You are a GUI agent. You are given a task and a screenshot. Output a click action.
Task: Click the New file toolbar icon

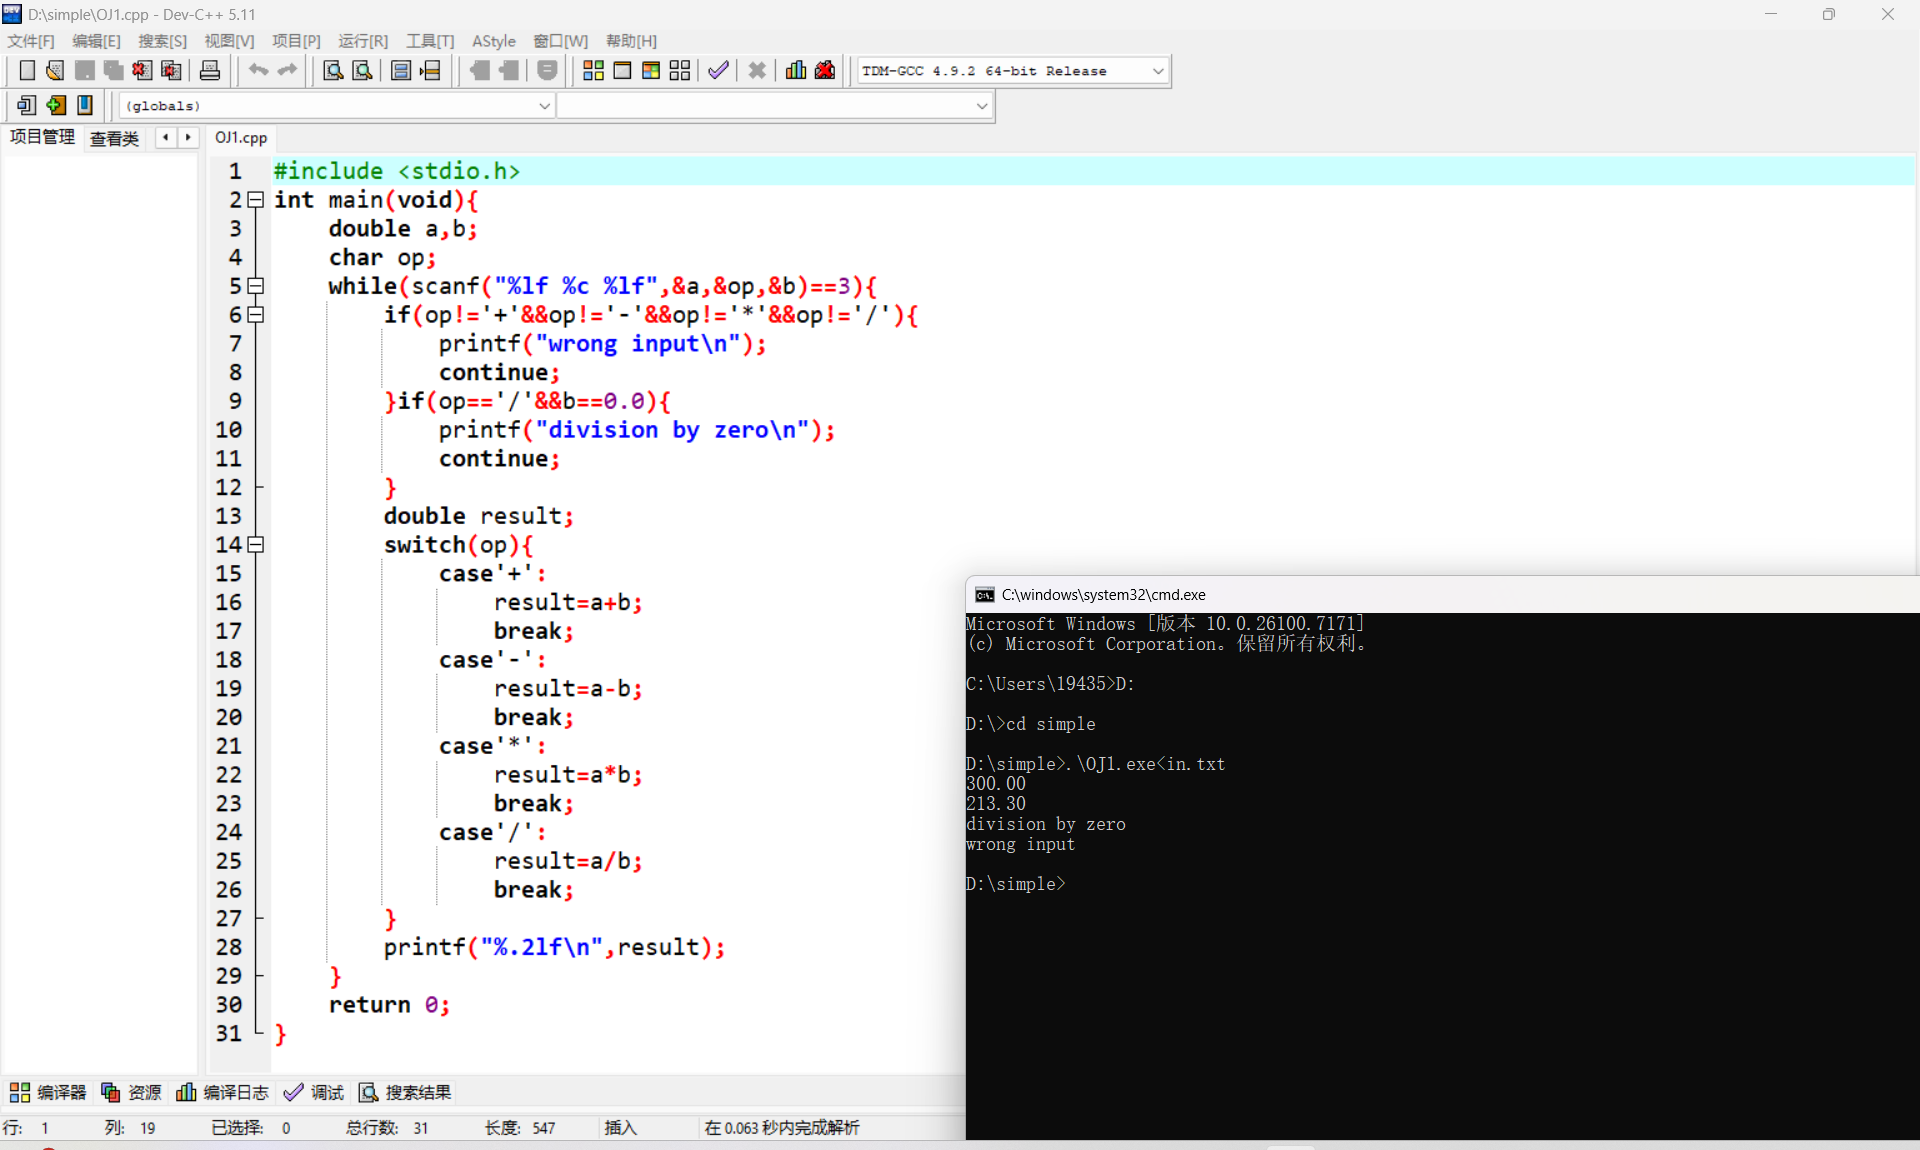[x=27, y=70]
